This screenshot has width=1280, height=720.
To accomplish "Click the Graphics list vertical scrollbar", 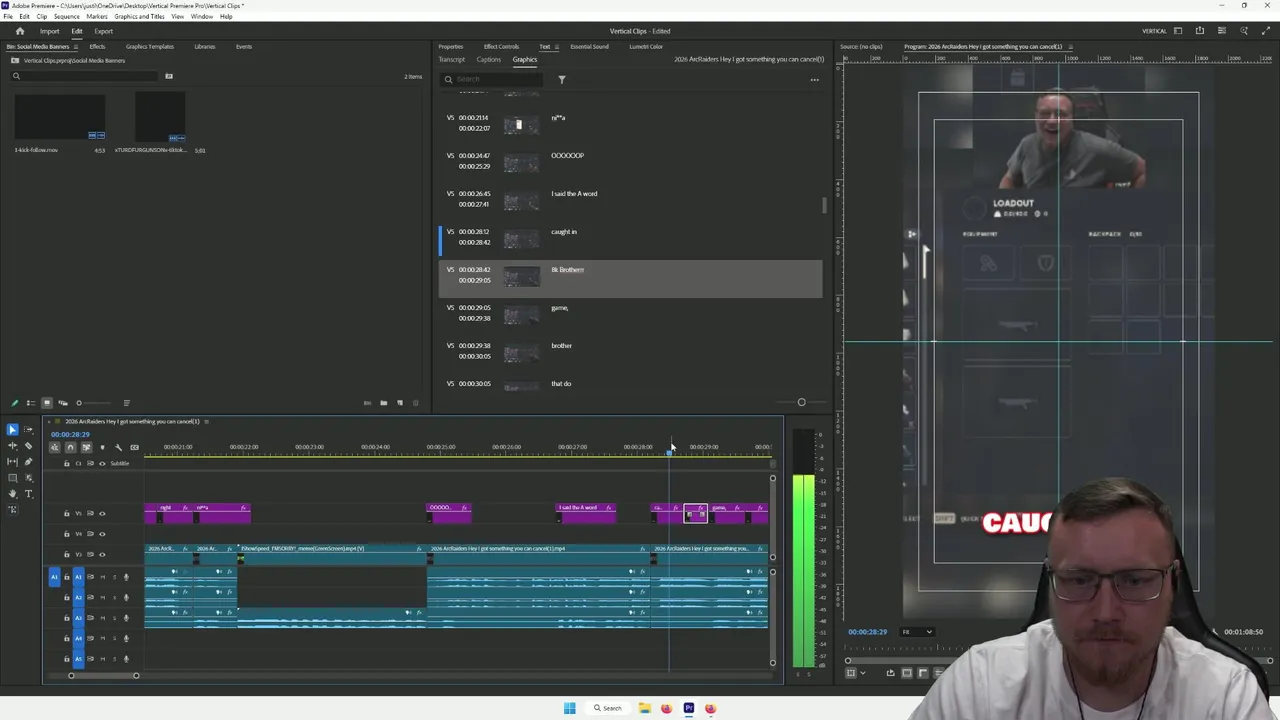I will point(825,205).
